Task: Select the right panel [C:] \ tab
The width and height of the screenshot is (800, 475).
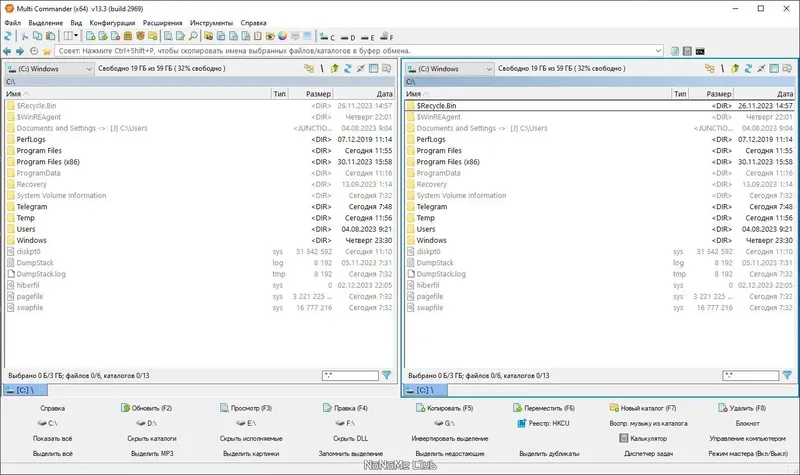Action: click(426, 390)
